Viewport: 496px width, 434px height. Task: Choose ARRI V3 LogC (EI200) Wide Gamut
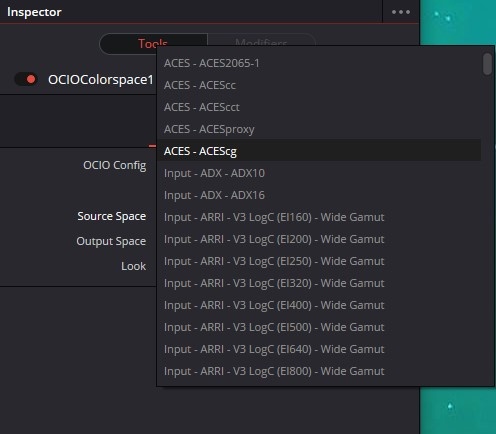click(319, 239)
